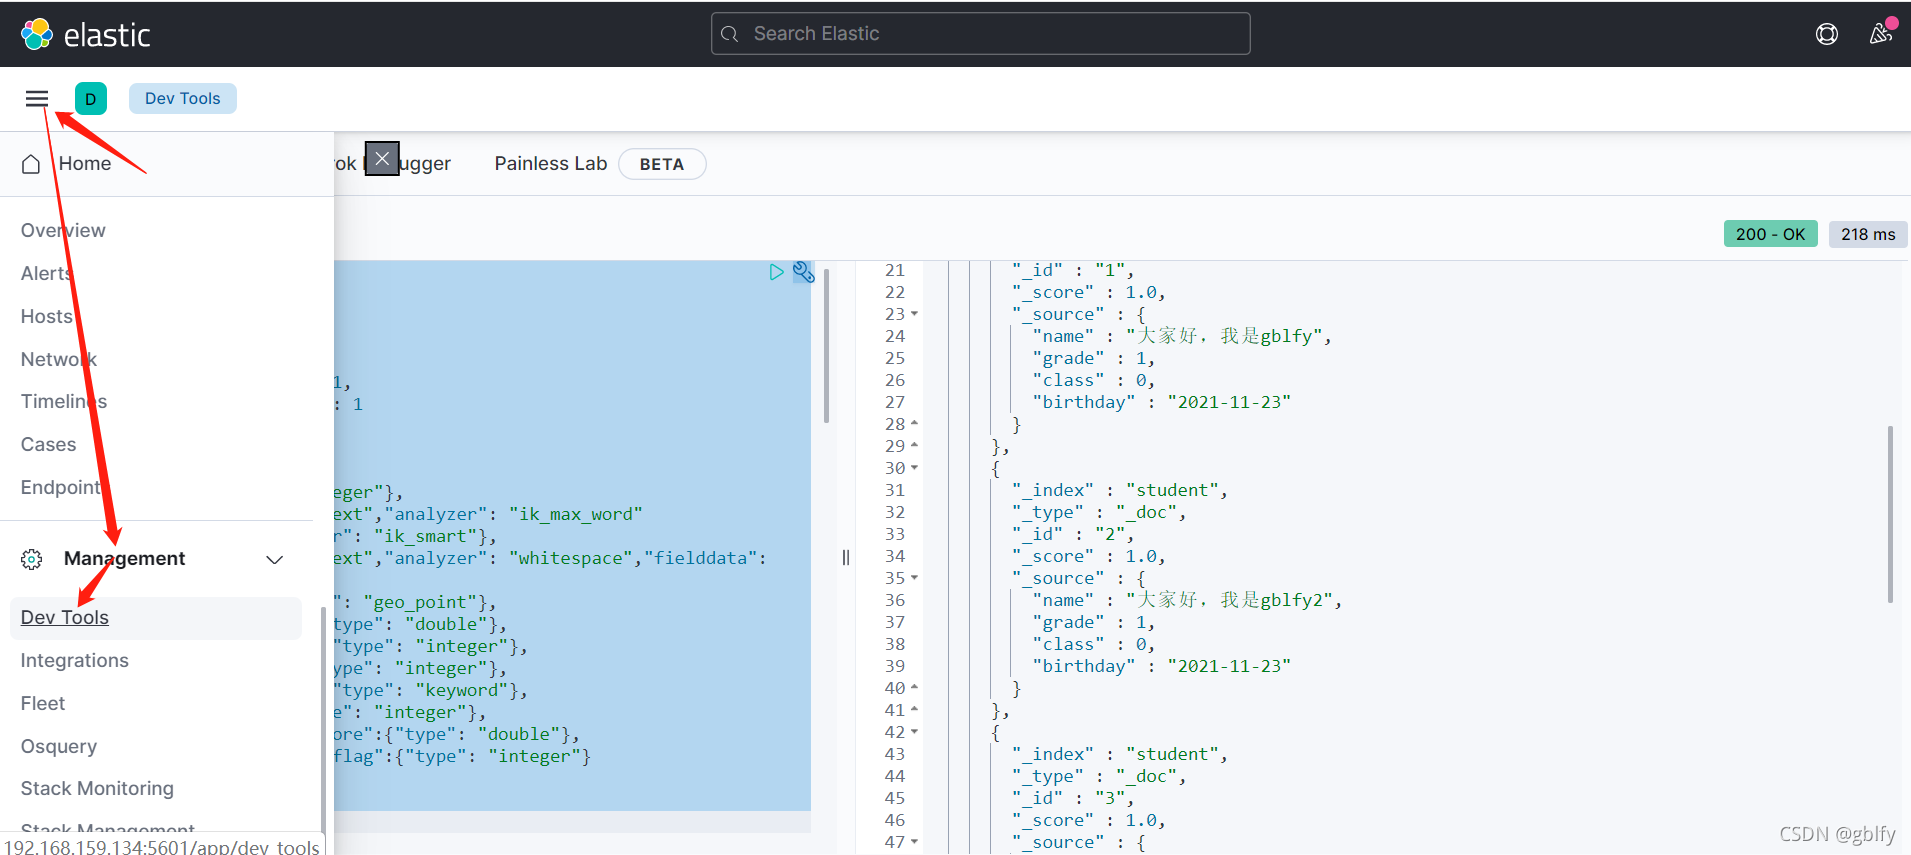This screenshot has height=855, width=1911.
Task: Click birthday "2021-11-23" on line 27
Action: 1229,402
